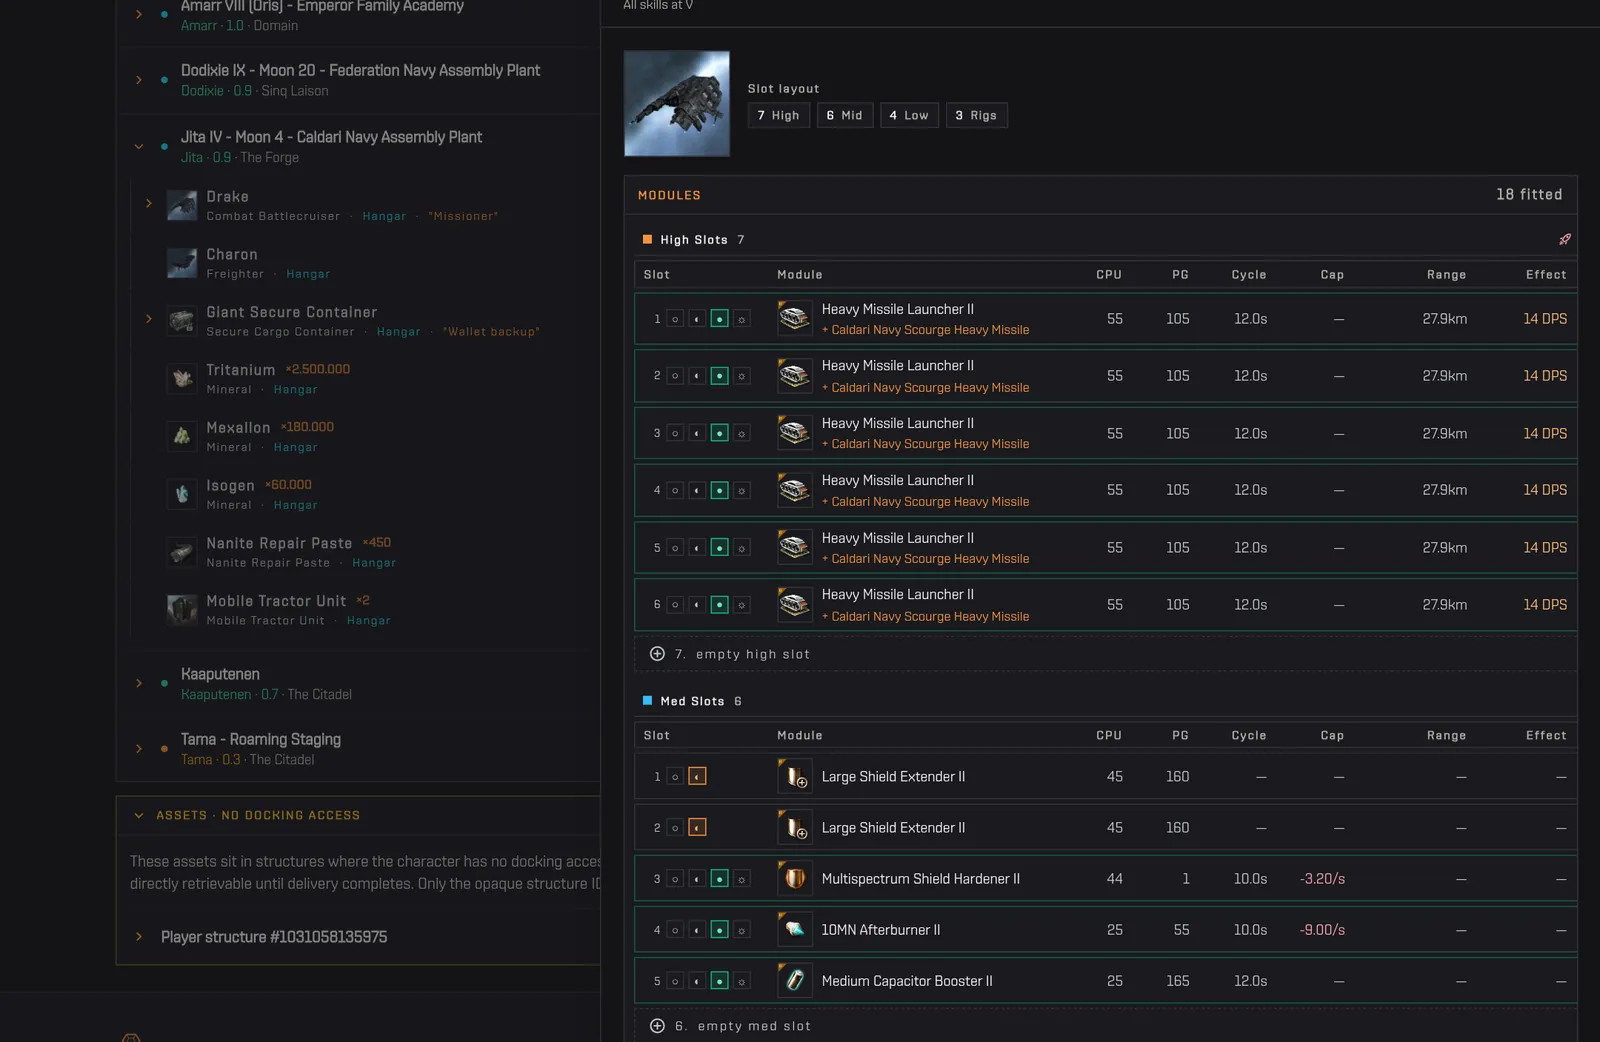Viewport: 1600px width, 1042px height.
Task: Click the 3 Rigs slot layout chip
Action: (x=976, y=115)
